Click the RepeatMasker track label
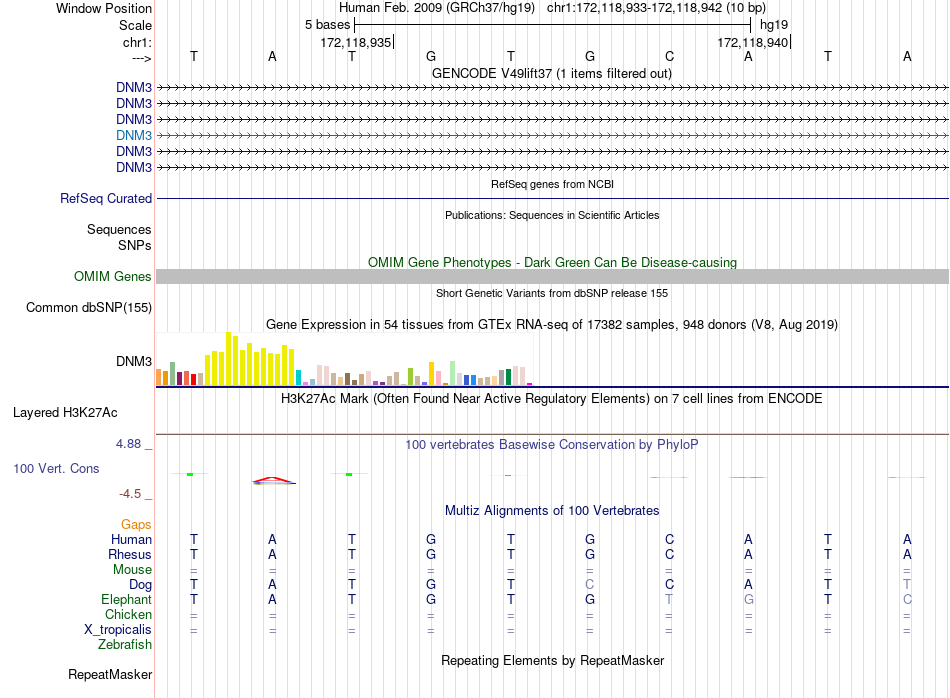The width and height of the screenshot is (950, 698). pyautogui.click(x=110, y=674)
